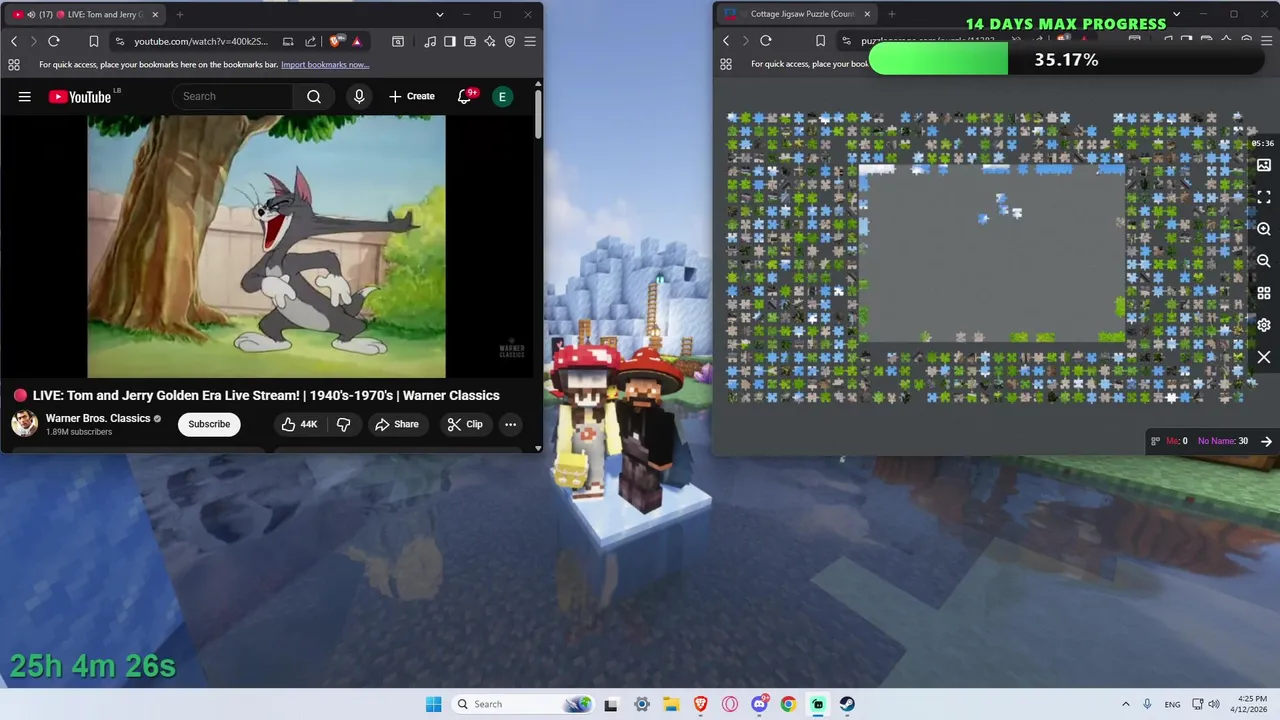The image size is (1280, 720).
Task: Open Warner Bros. Classics channel name
Action: pos(98,418)
